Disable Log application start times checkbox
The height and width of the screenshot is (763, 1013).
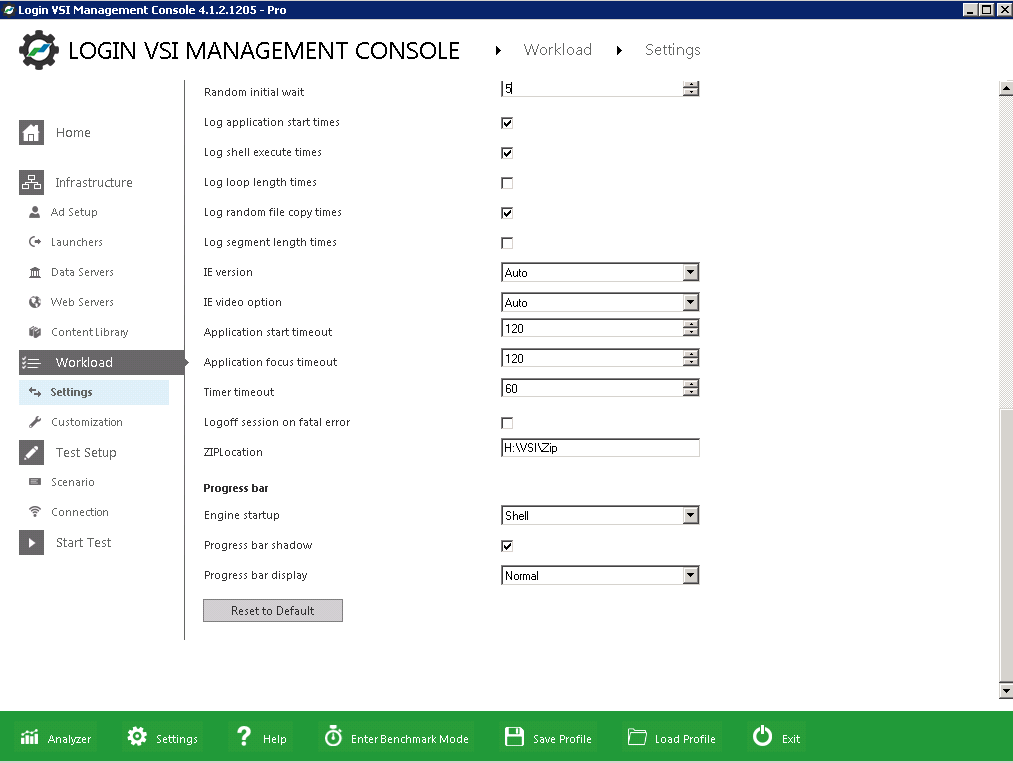(507, 123)
